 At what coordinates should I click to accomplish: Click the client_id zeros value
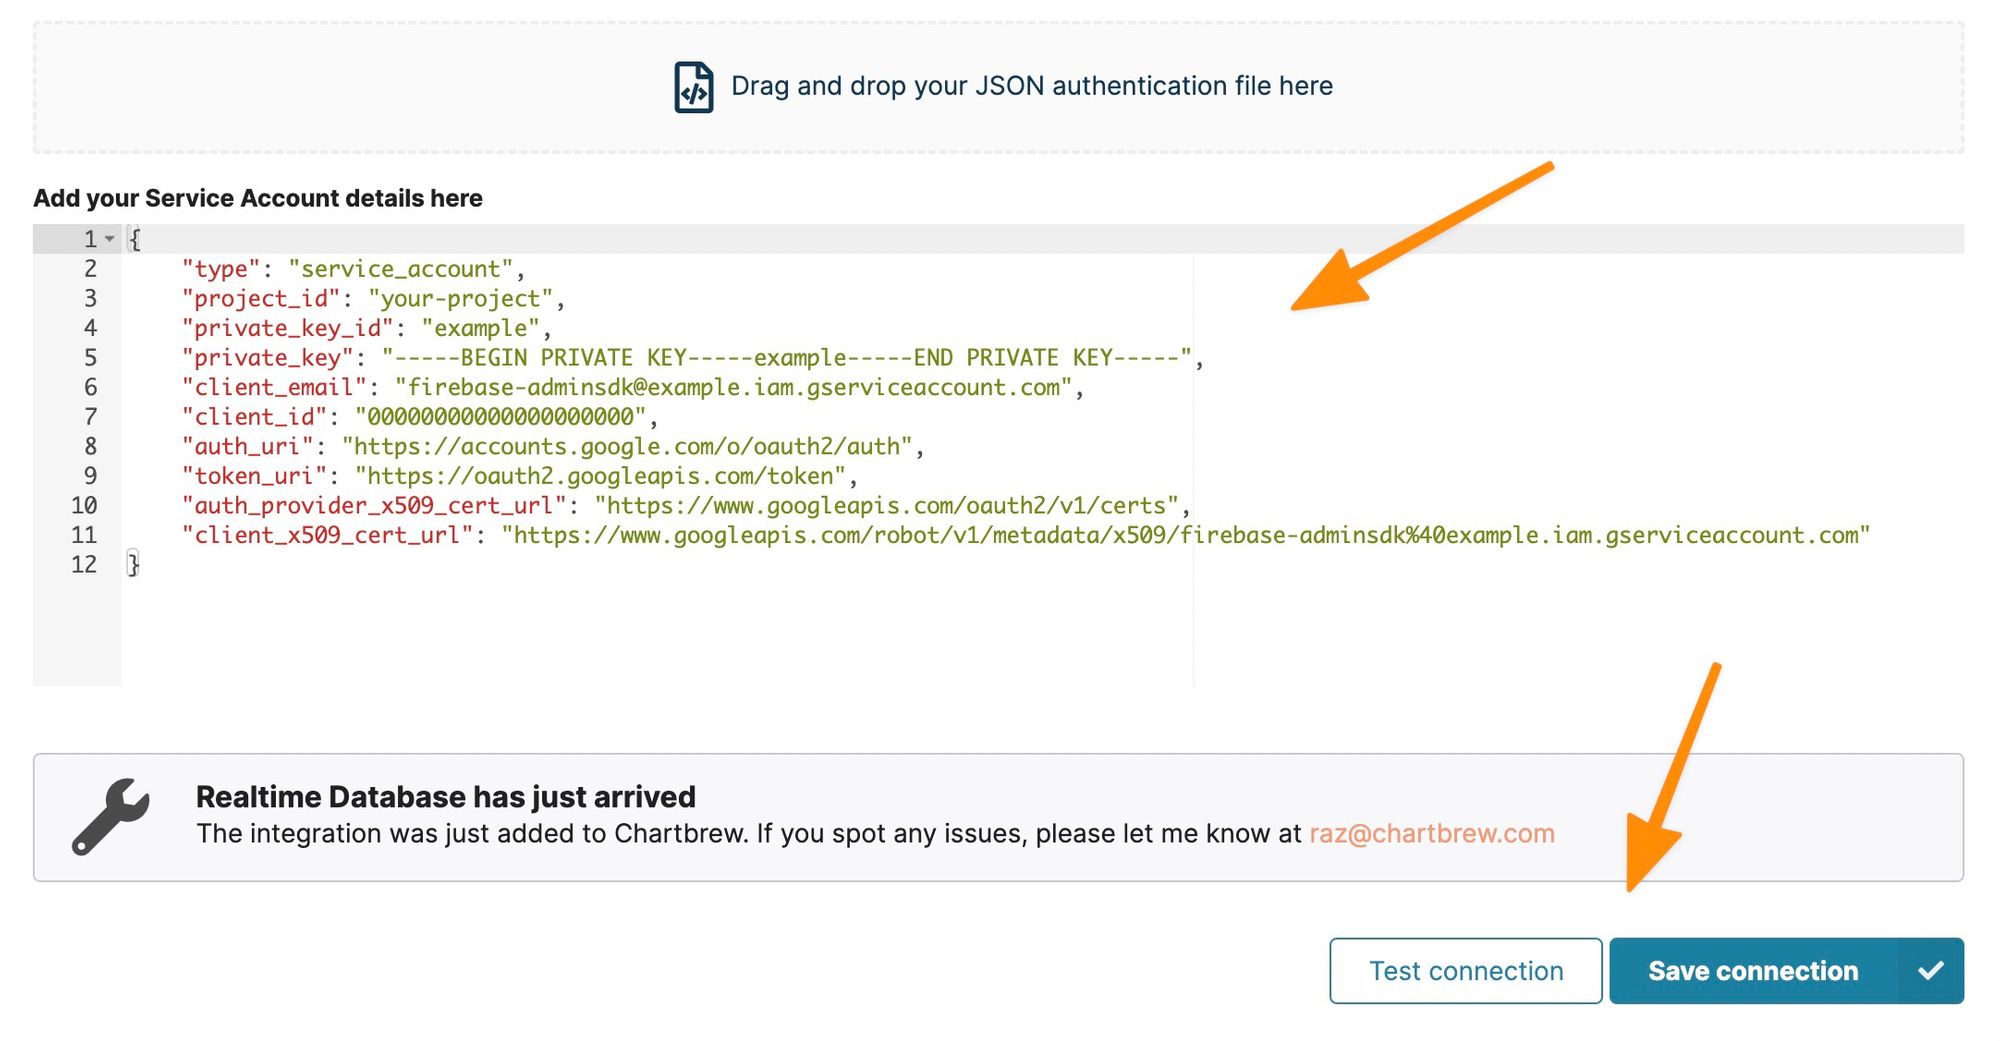pyautogui.click(x=500, y=417)
